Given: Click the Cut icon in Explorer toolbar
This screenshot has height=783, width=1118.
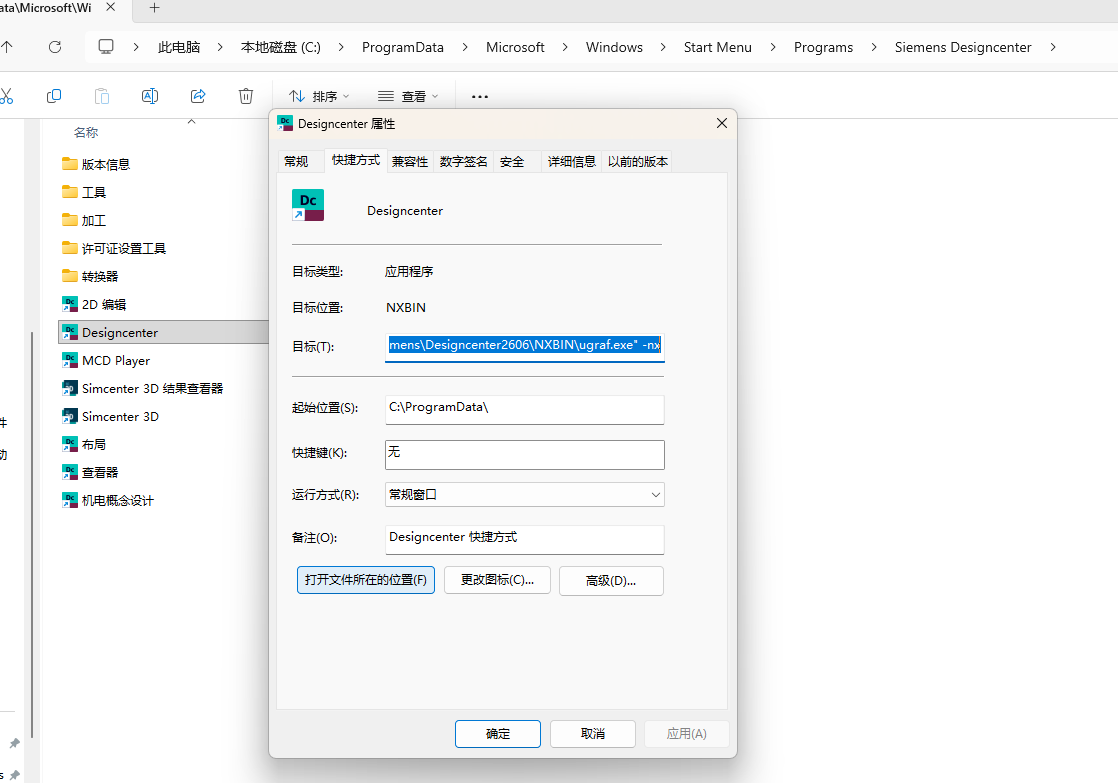Looking at the screenshot, I should pyautogui.click(x=6, y=96).
